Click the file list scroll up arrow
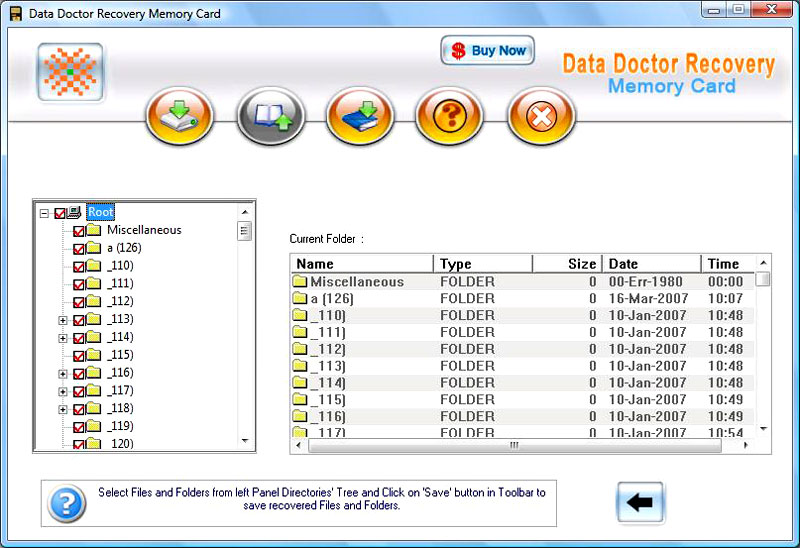This screenshot has height=548, width=800. click(x=763, y=263)
